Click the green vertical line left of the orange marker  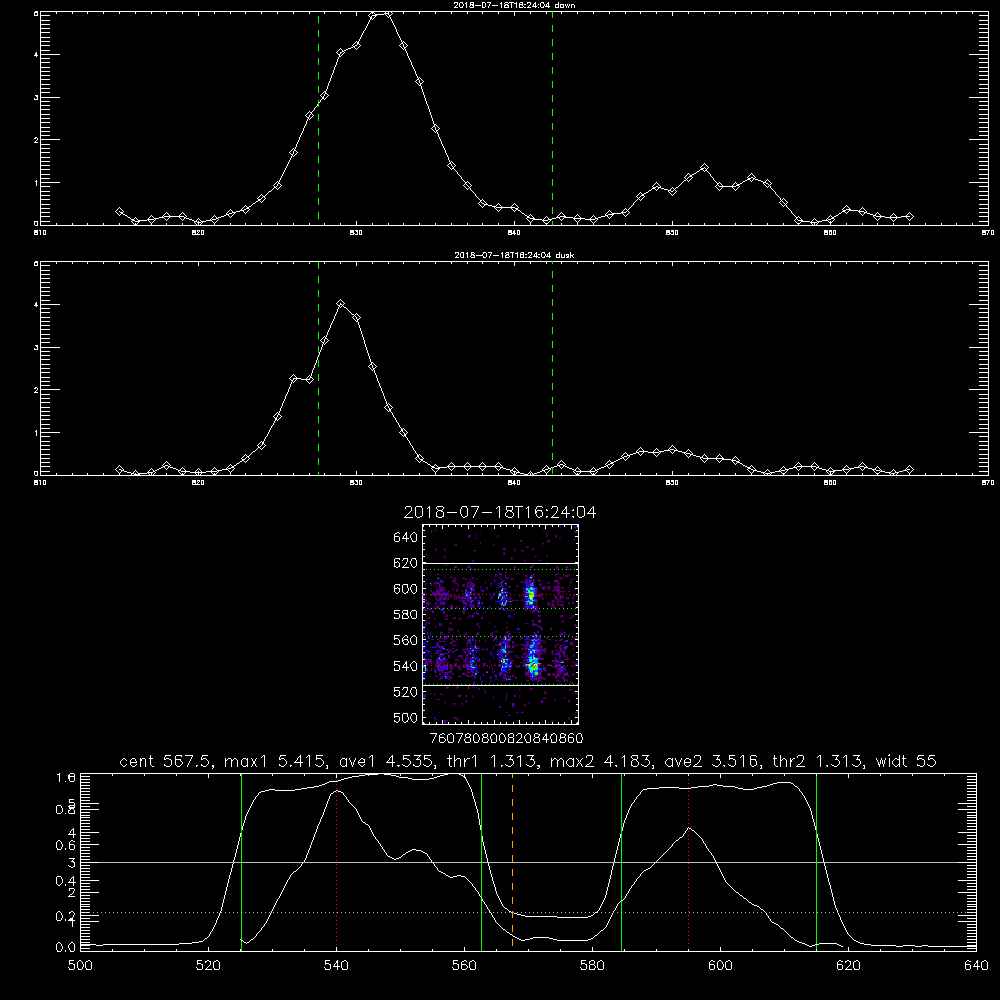click(x=482, y=862)
